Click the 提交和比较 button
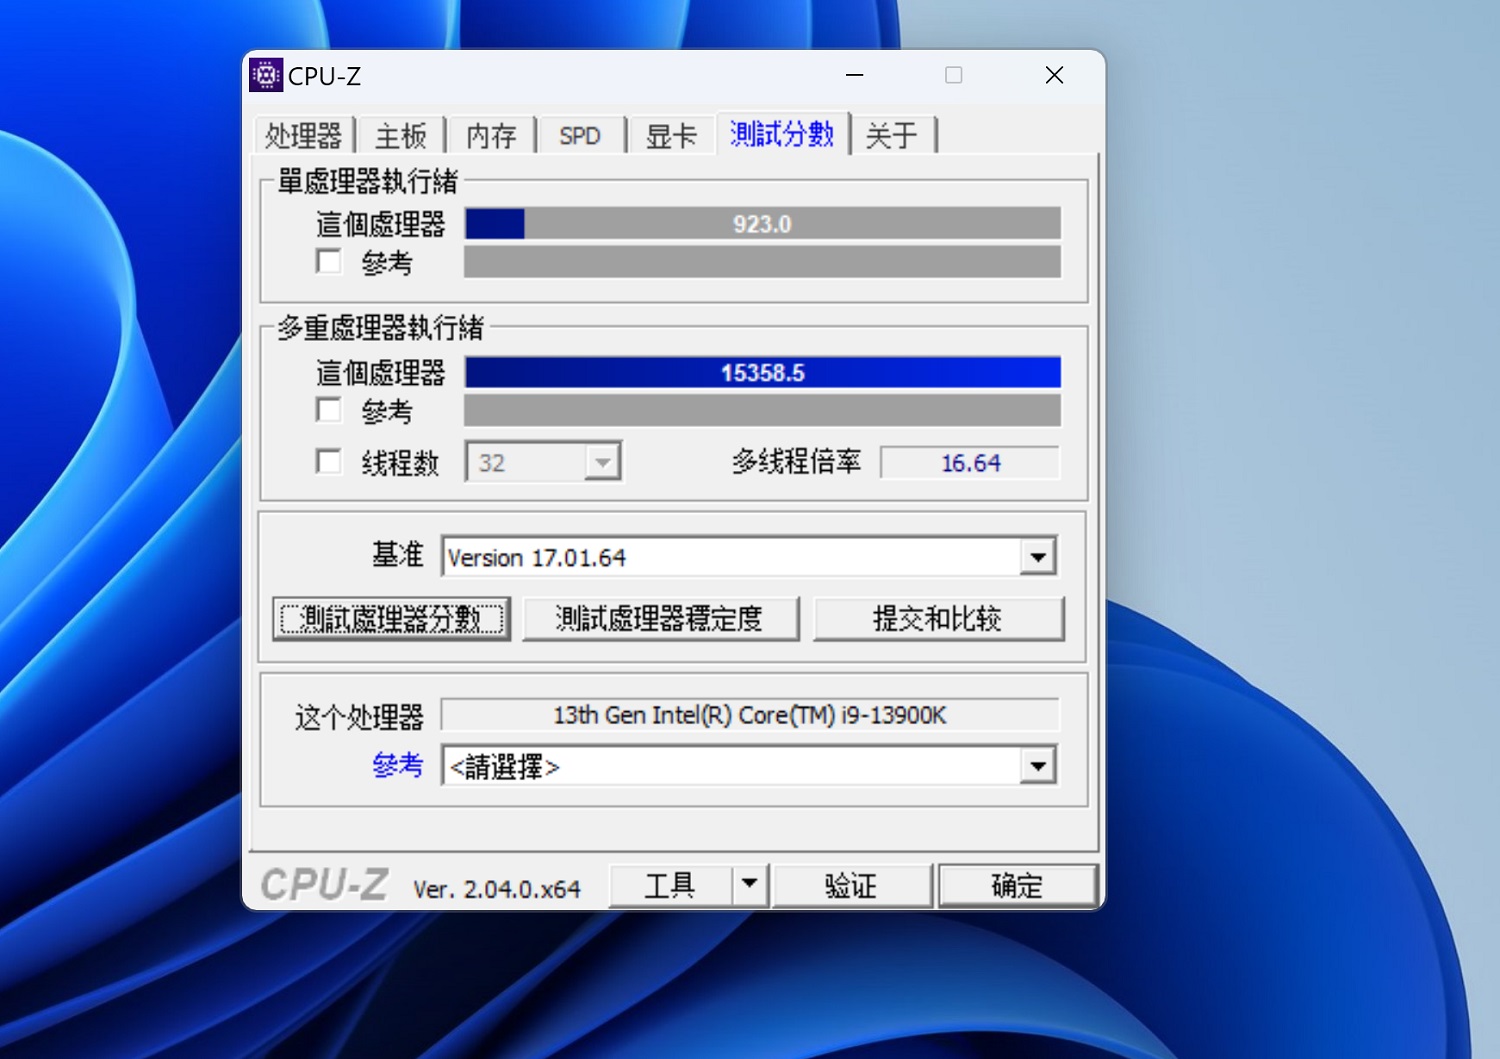1500x1059 pixels. [x=938, y=618]
